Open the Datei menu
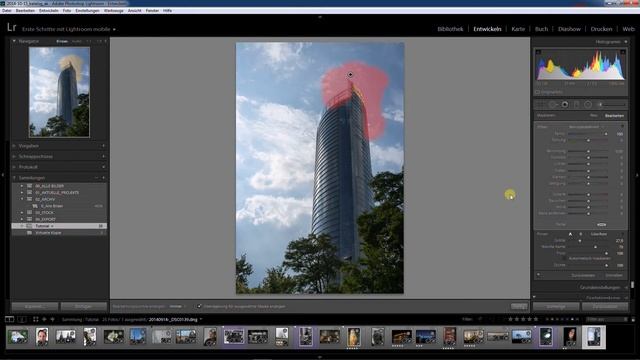This screenshot has width=640, height=360. (x=7, y=11)
